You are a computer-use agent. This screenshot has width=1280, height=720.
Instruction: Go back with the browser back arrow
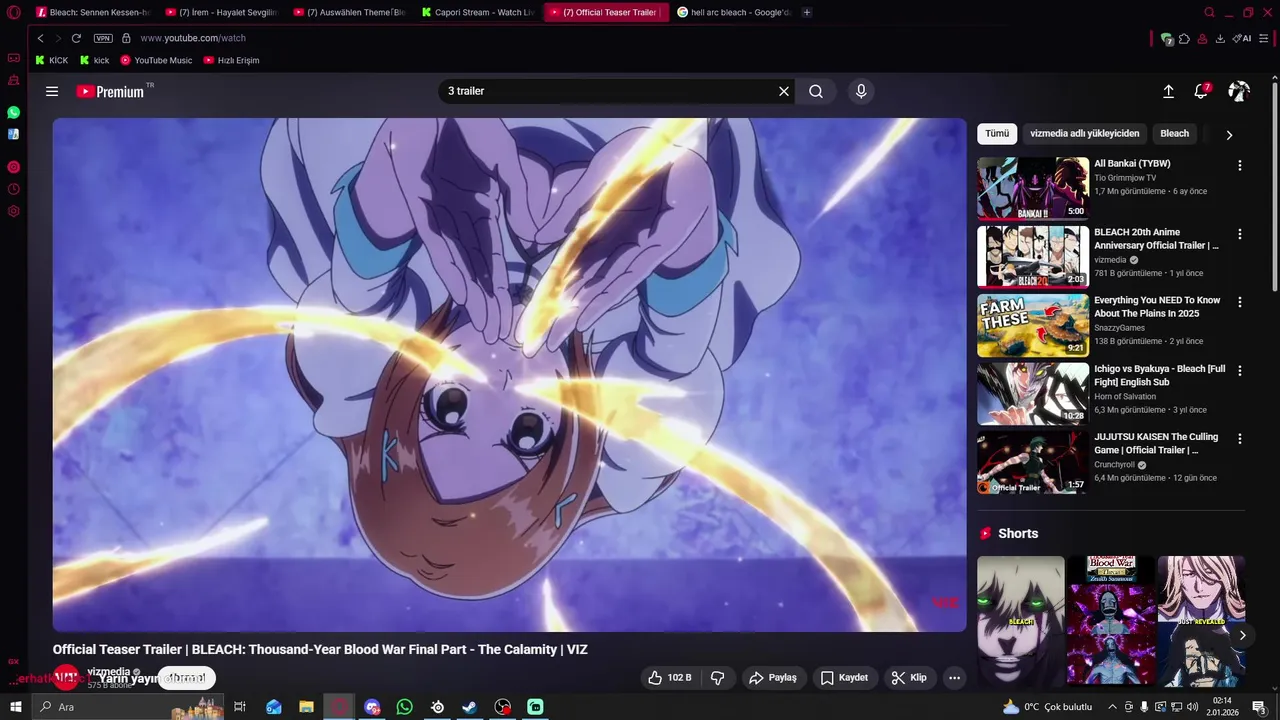coord(40,38)
